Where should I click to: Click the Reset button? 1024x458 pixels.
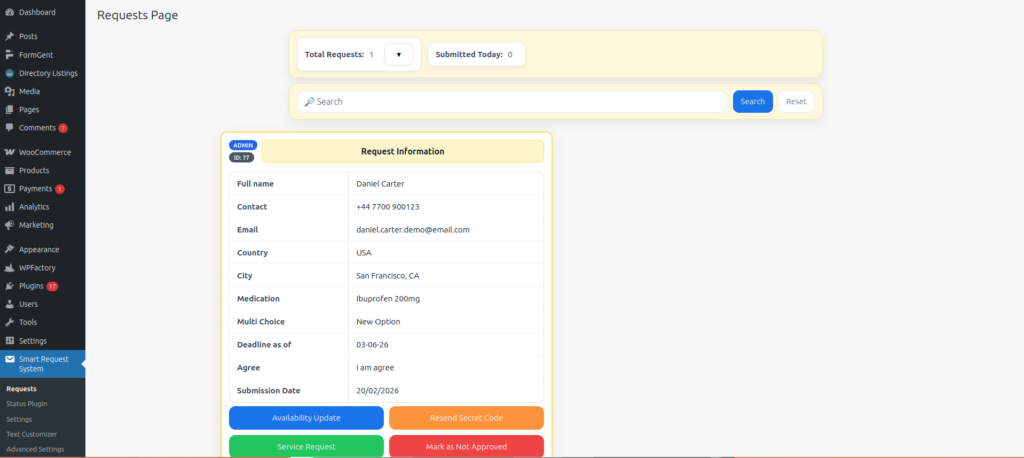796,102
